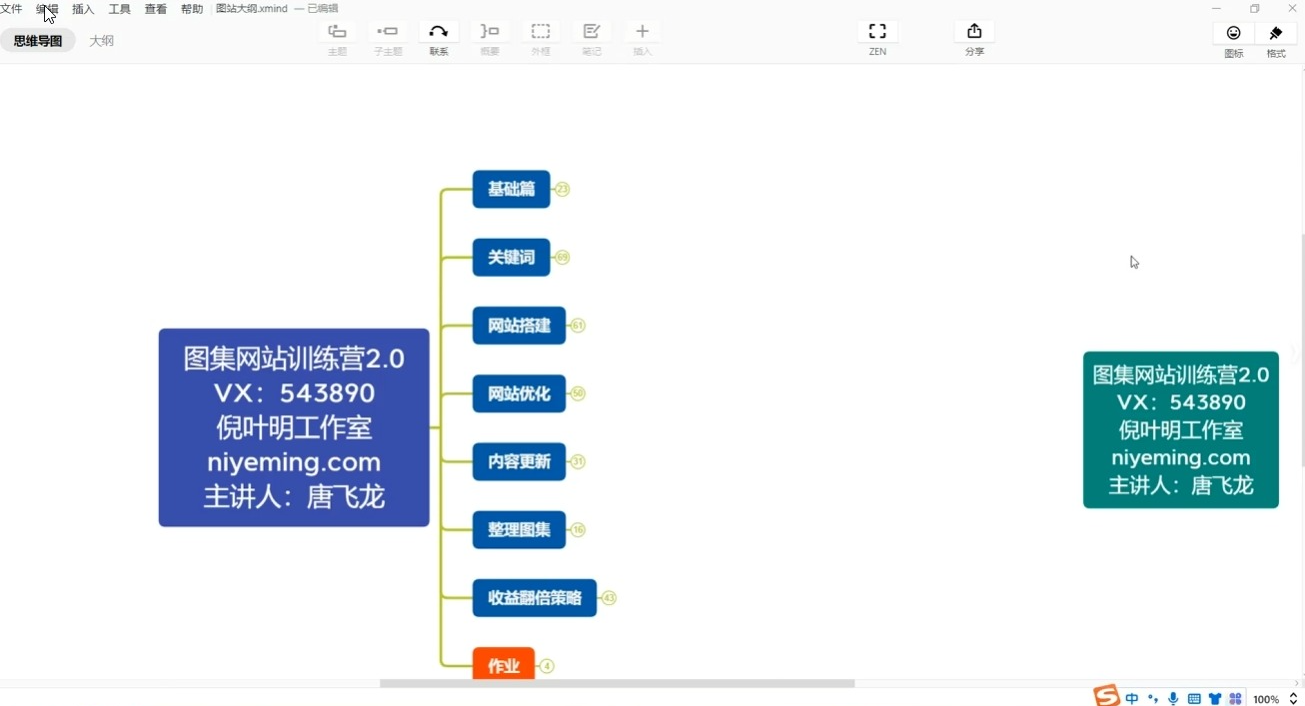Expand the 关键词 branch with 69 subtopics
The image size is (1305, 706).
563,257
